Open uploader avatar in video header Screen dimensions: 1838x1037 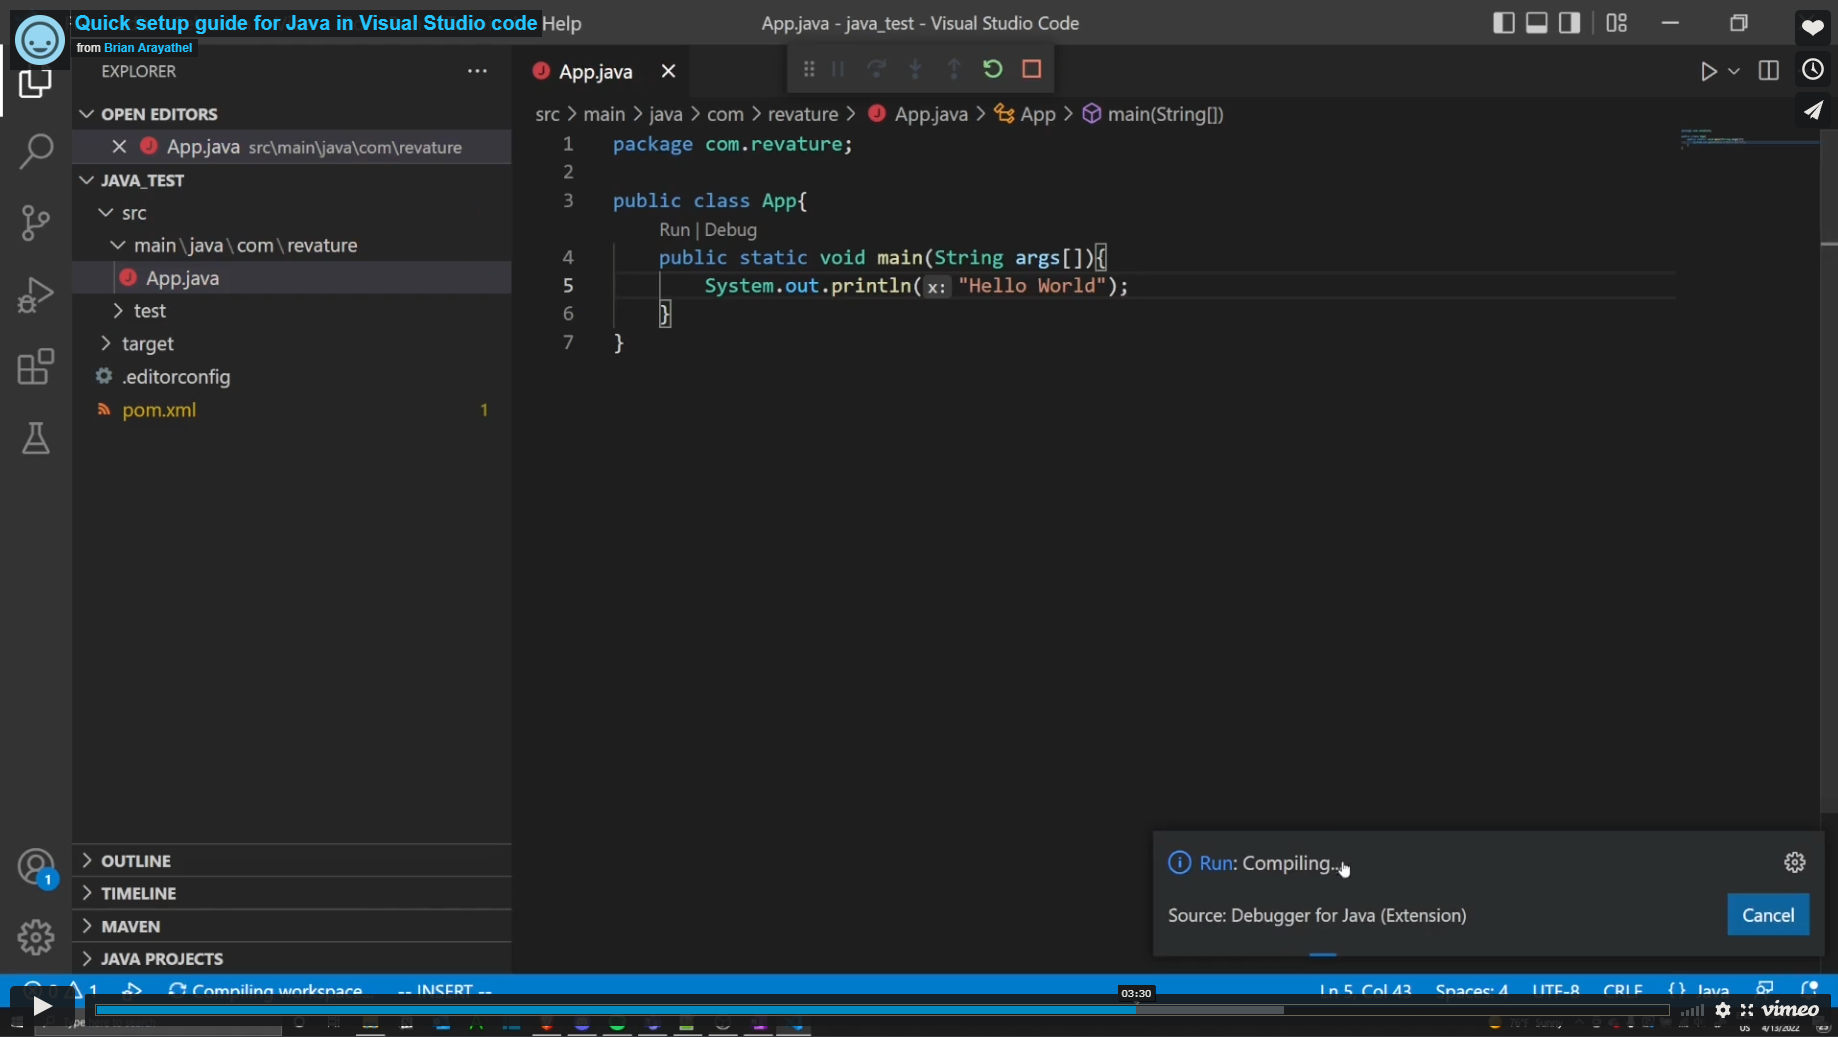pyautogui.click(x=40, y=40)
